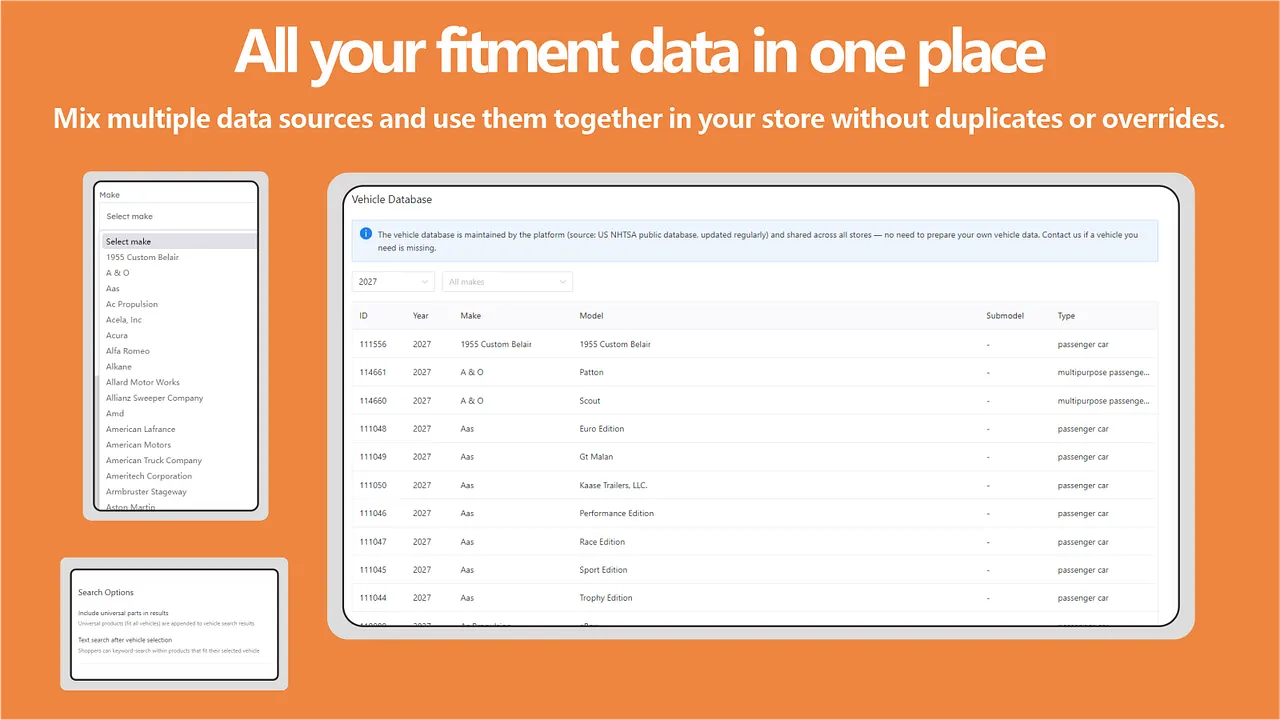Click the ID column header

[x=364, y=316]
